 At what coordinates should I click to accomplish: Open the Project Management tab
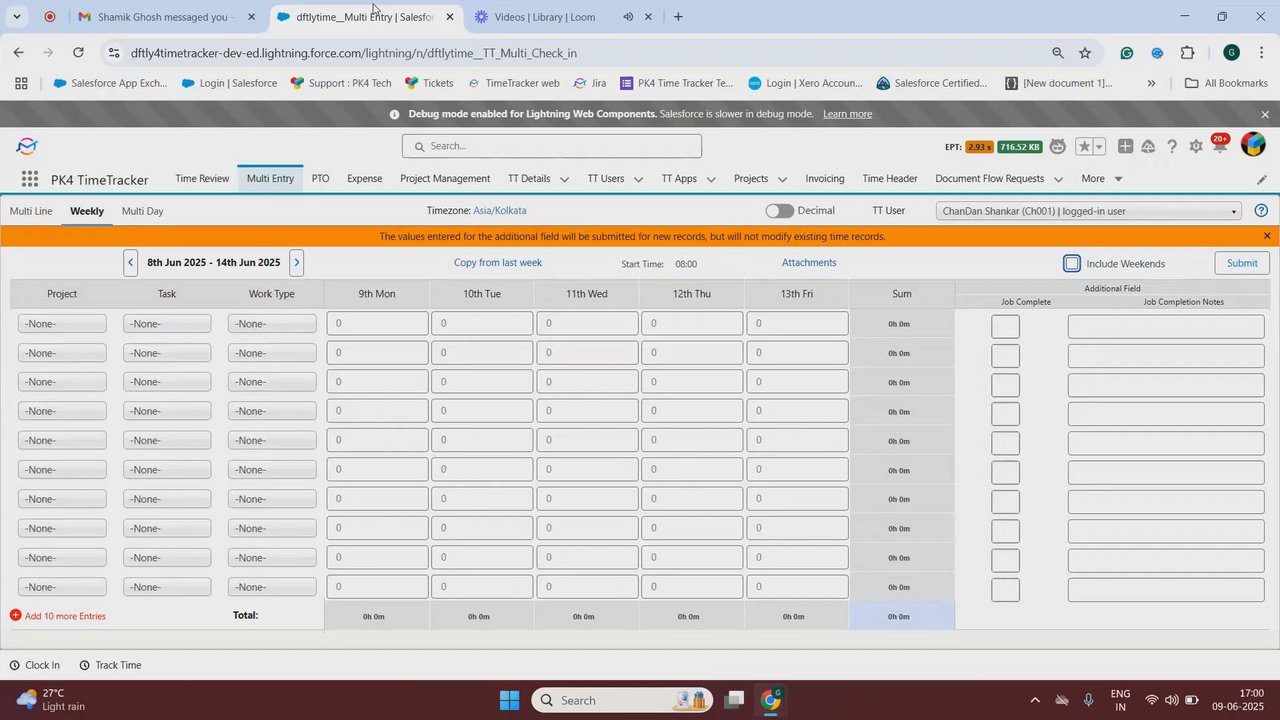445,179
